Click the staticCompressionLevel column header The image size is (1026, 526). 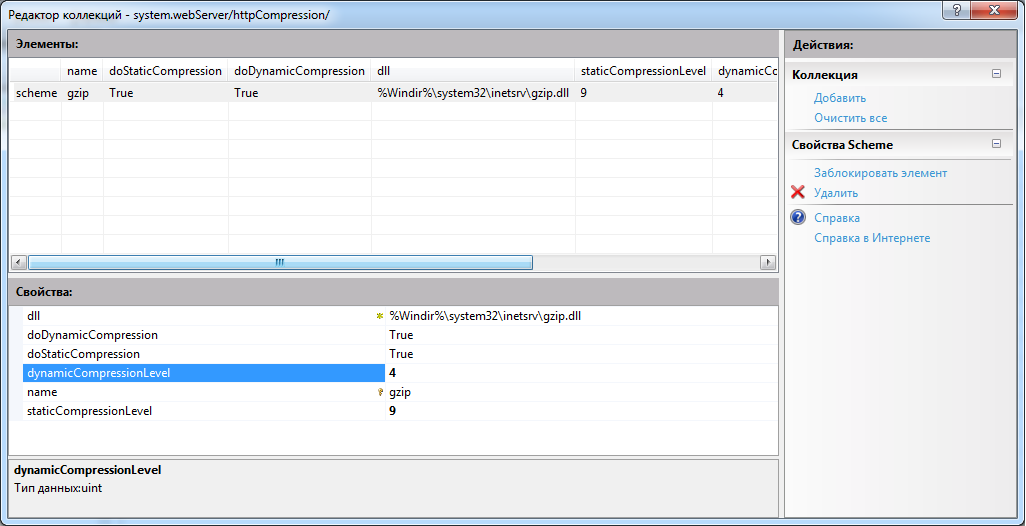(x=643, y=71)
